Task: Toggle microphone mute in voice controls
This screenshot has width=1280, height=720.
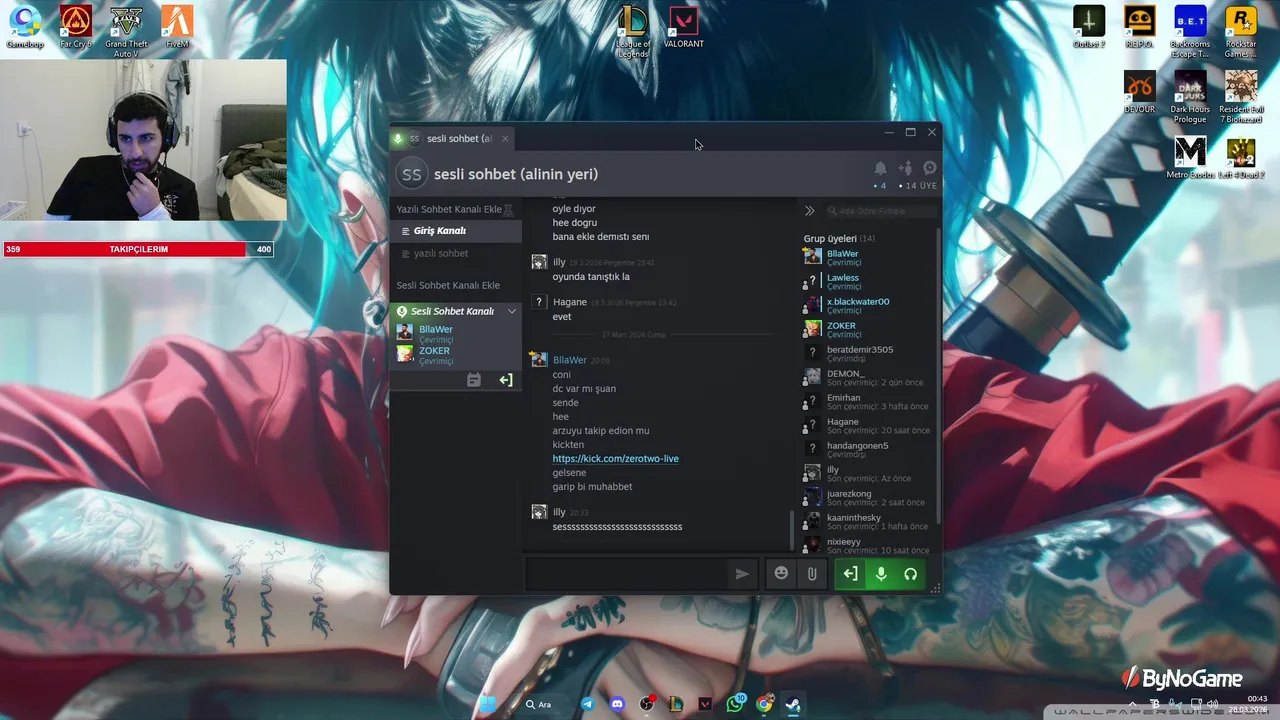Action: pos(881,574)
